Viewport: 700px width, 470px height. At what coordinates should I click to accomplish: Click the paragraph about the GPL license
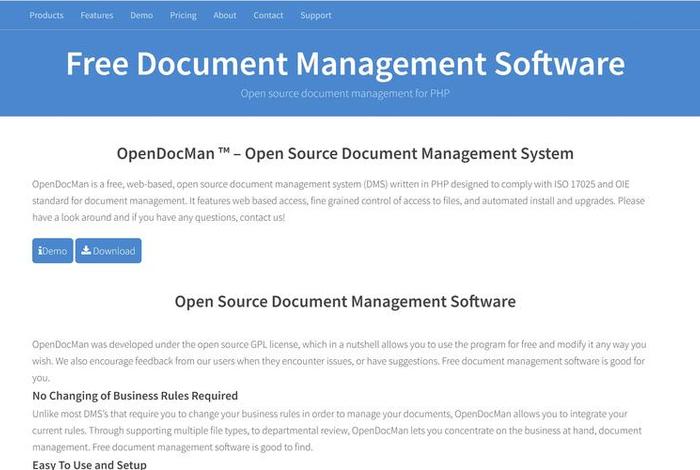339,361
